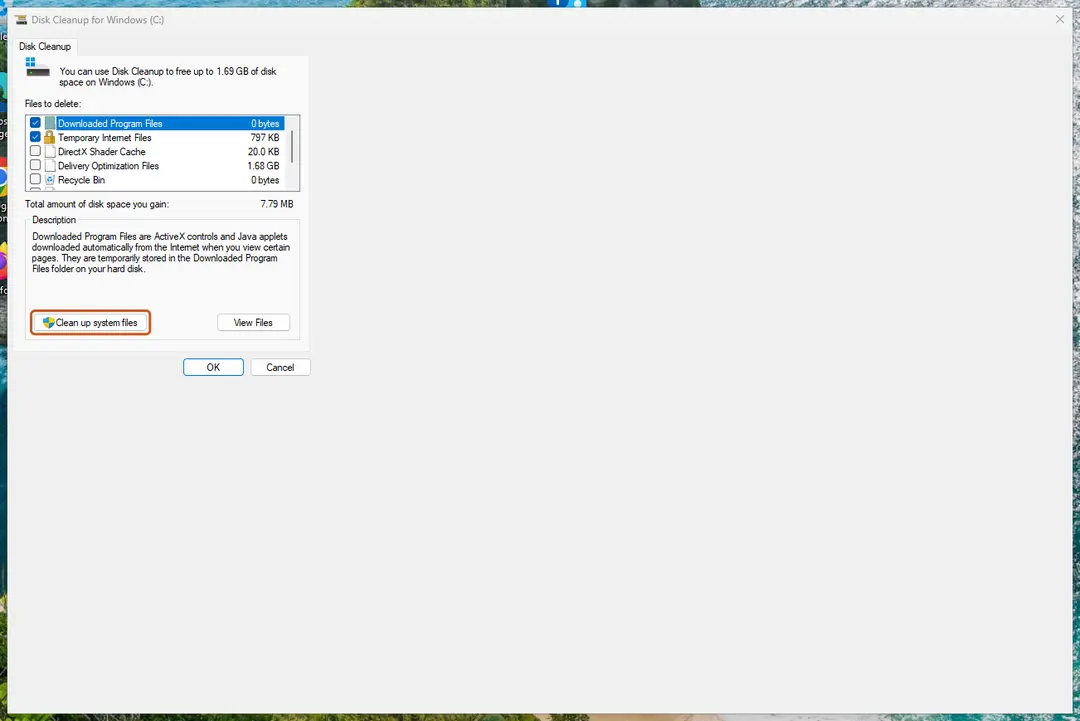Click the Disk Cleanup title bar icon
This screenshot has width=1080, height=721.
[21, 19]
